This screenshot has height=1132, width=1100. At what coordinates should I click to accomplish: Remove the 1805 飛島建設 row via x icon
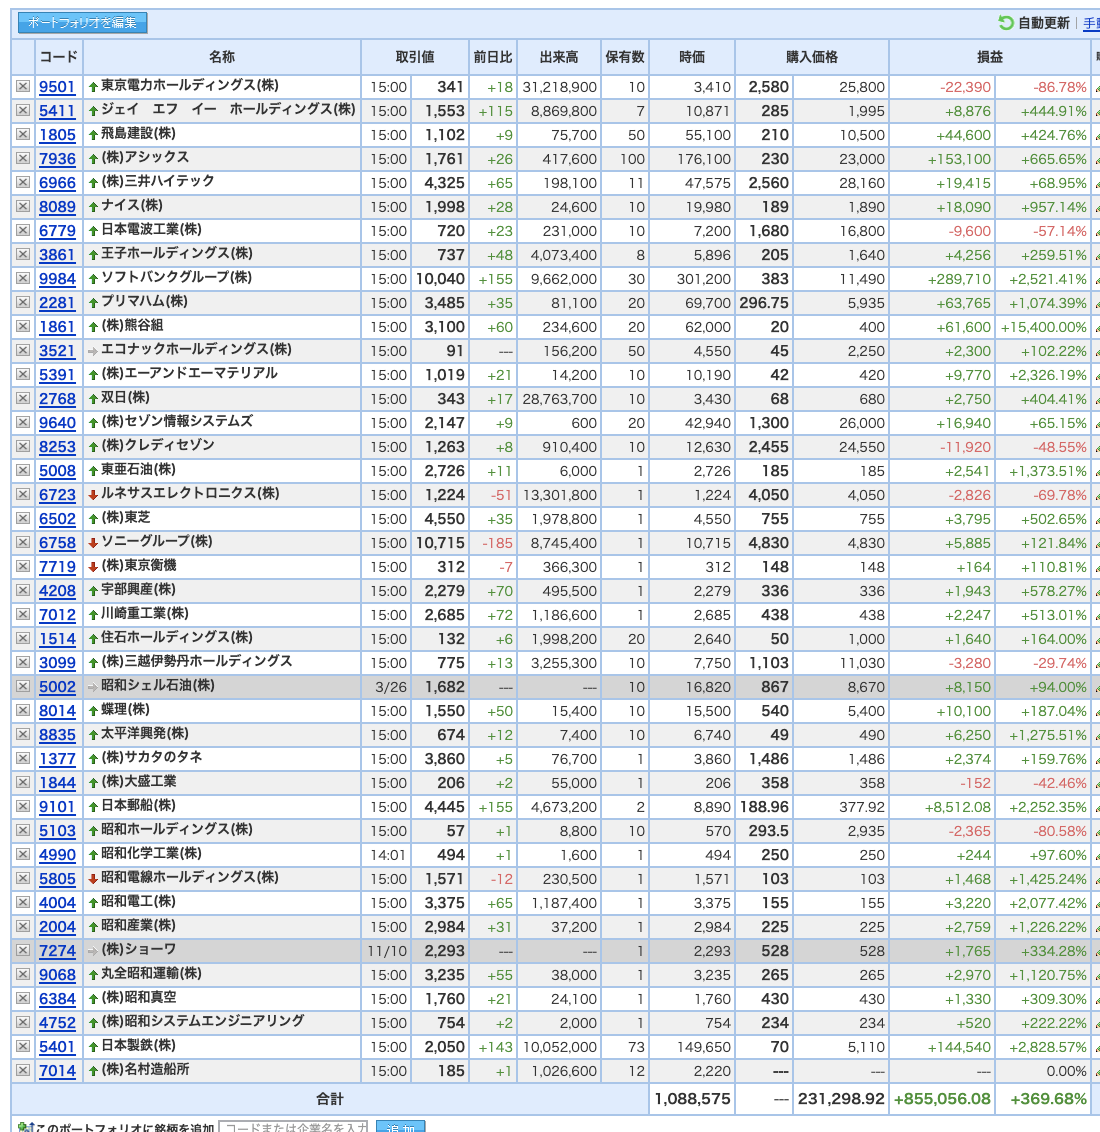[x=23, y=134]
